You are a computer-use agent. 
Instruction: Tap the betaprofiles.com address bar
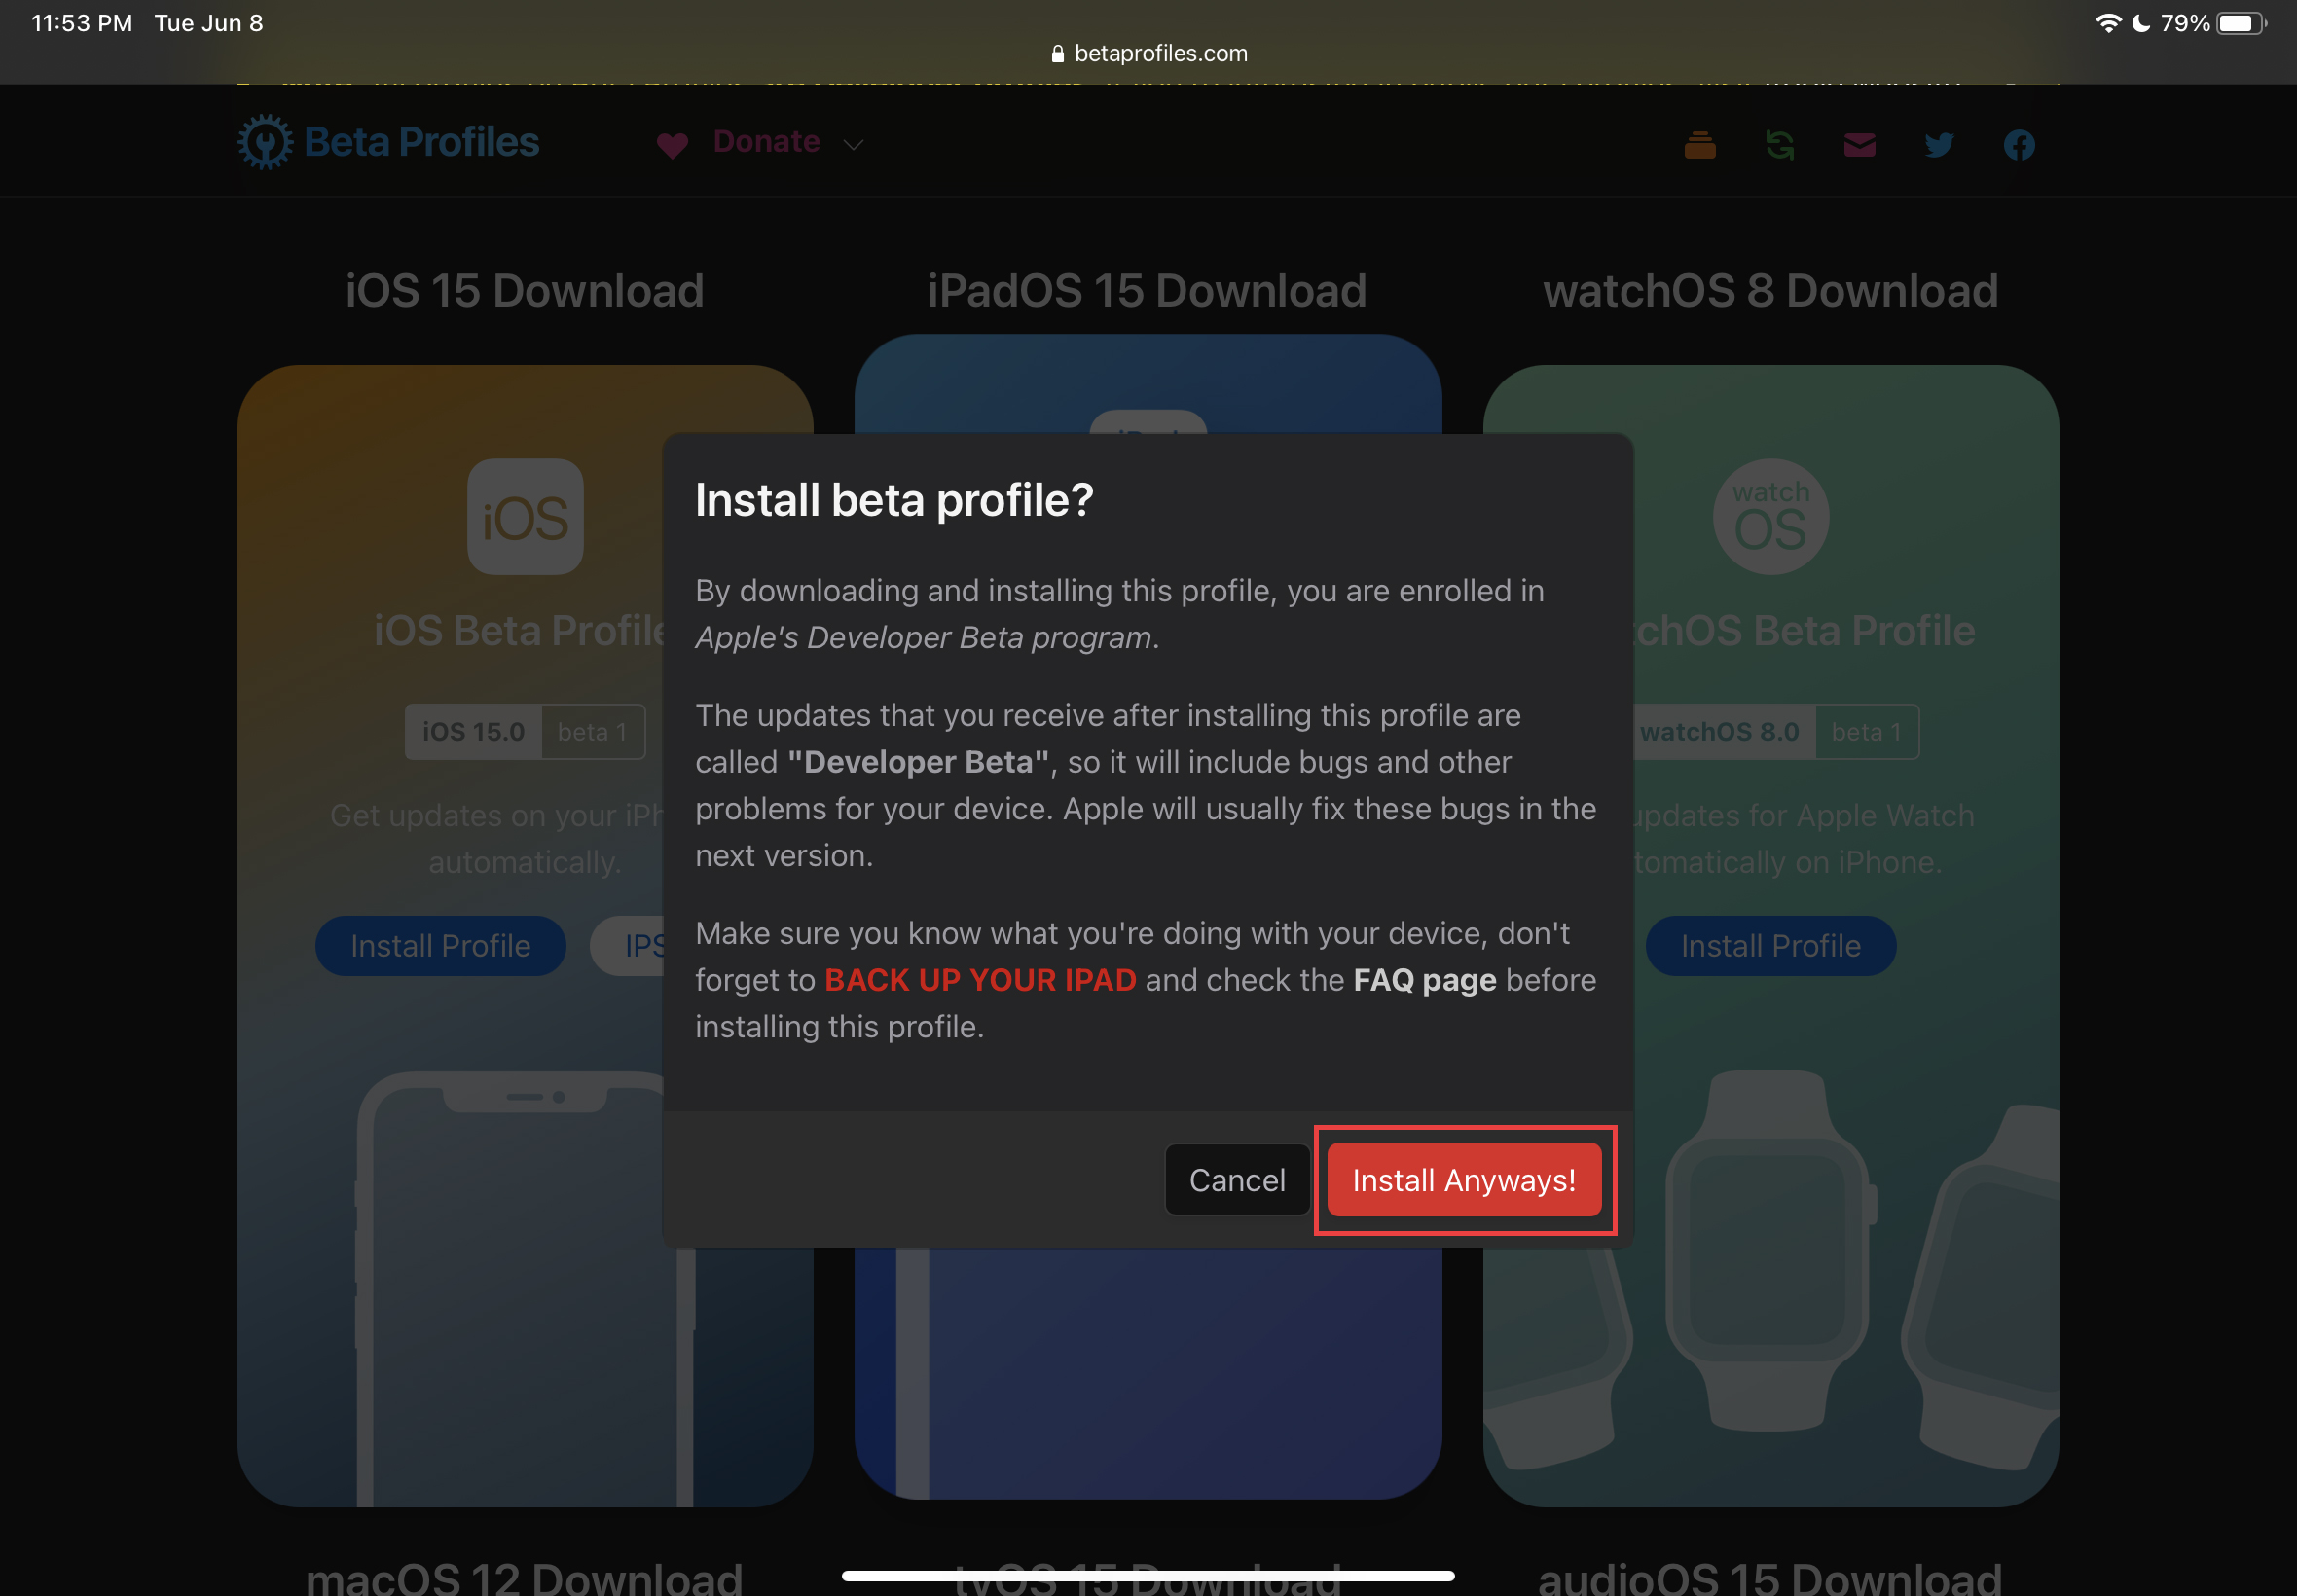[x=1149, y=53]
